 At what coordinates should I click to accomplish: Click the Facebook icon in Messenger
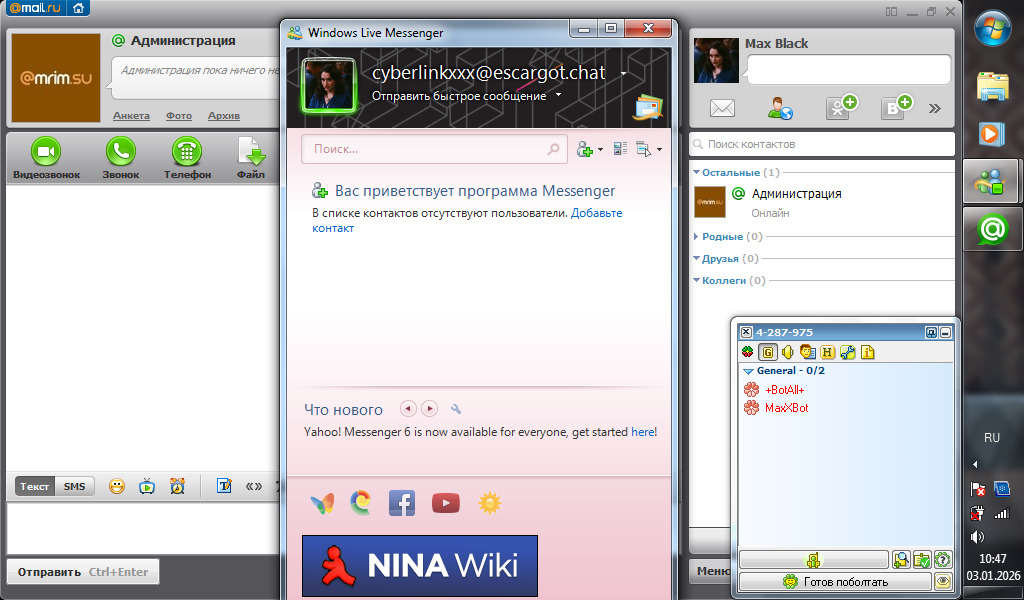point(402,503)
